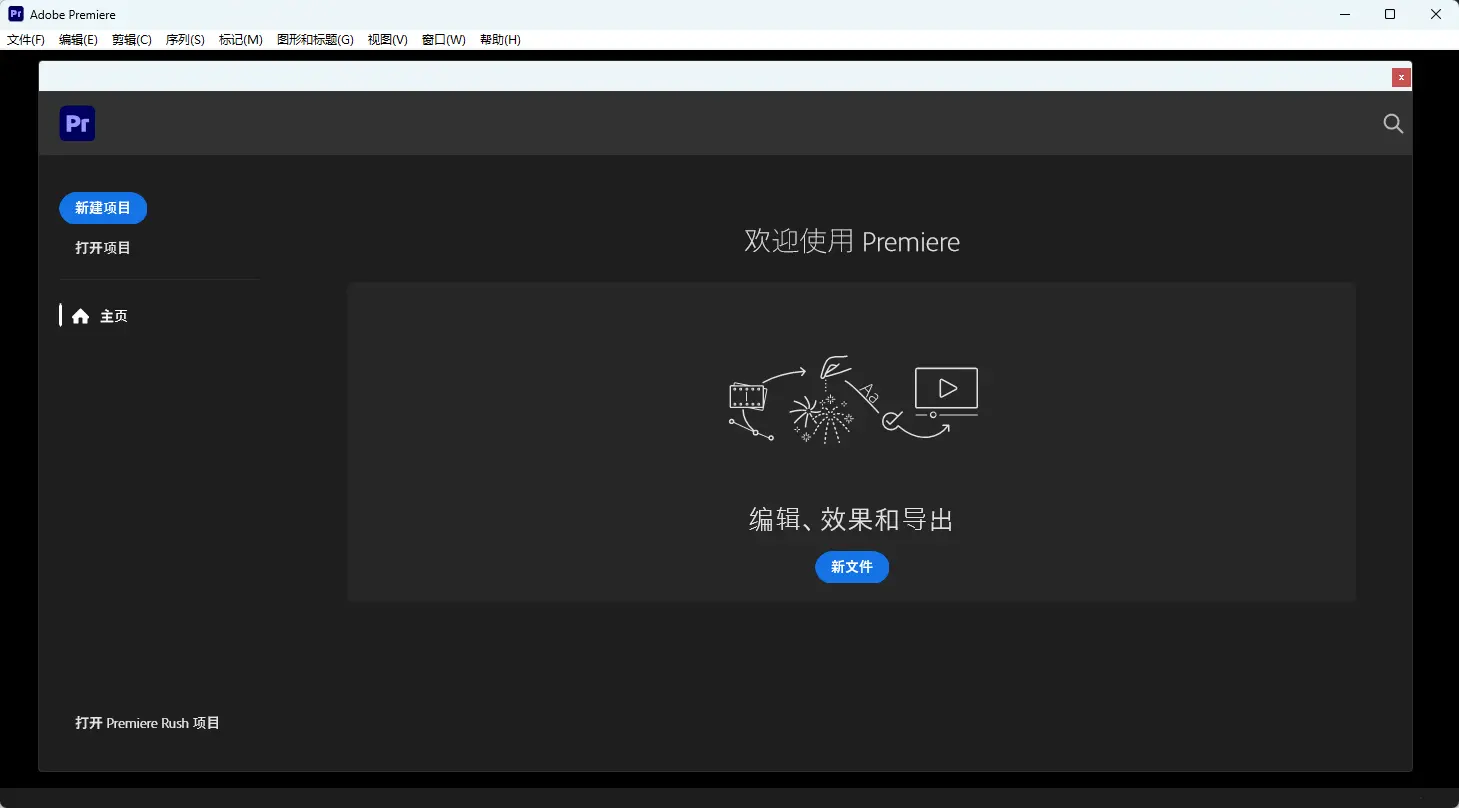Image resolution: width=1459 pixels, height=808 pixels.
Task: Open the 窗口(W) menu
Action: tap(444, 40)
